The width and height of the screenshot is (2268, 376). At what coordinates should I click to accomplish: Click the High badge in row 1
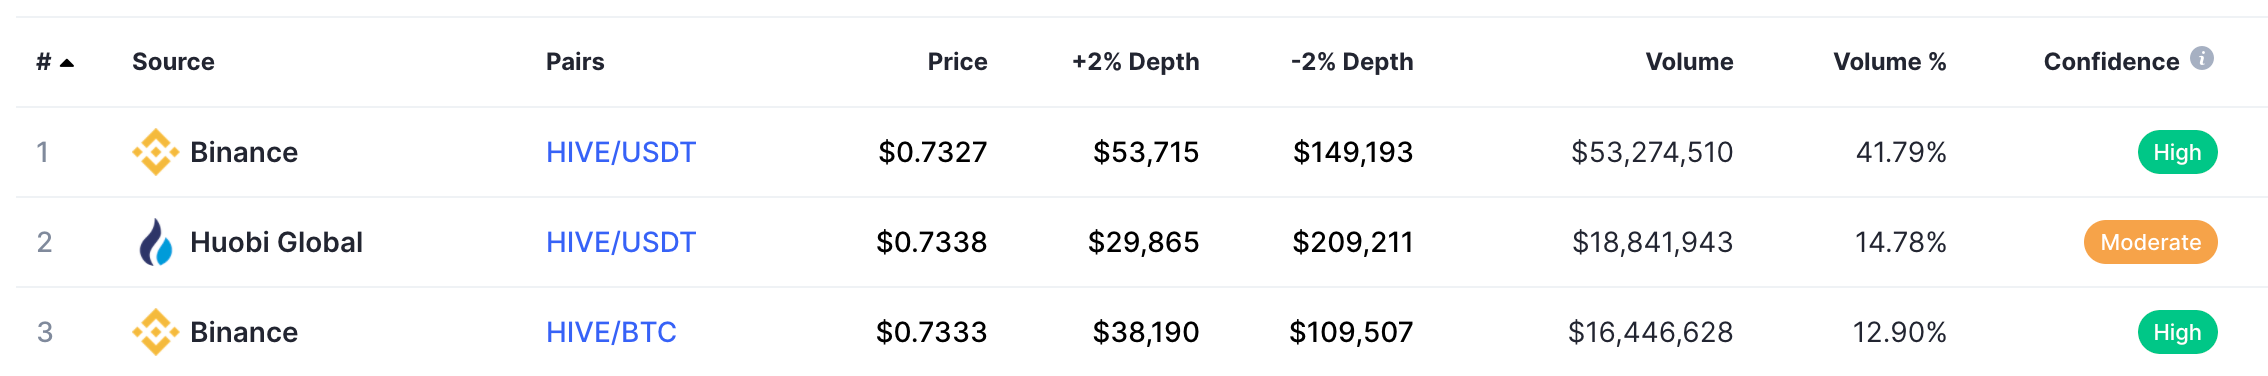click(2177, 152)
